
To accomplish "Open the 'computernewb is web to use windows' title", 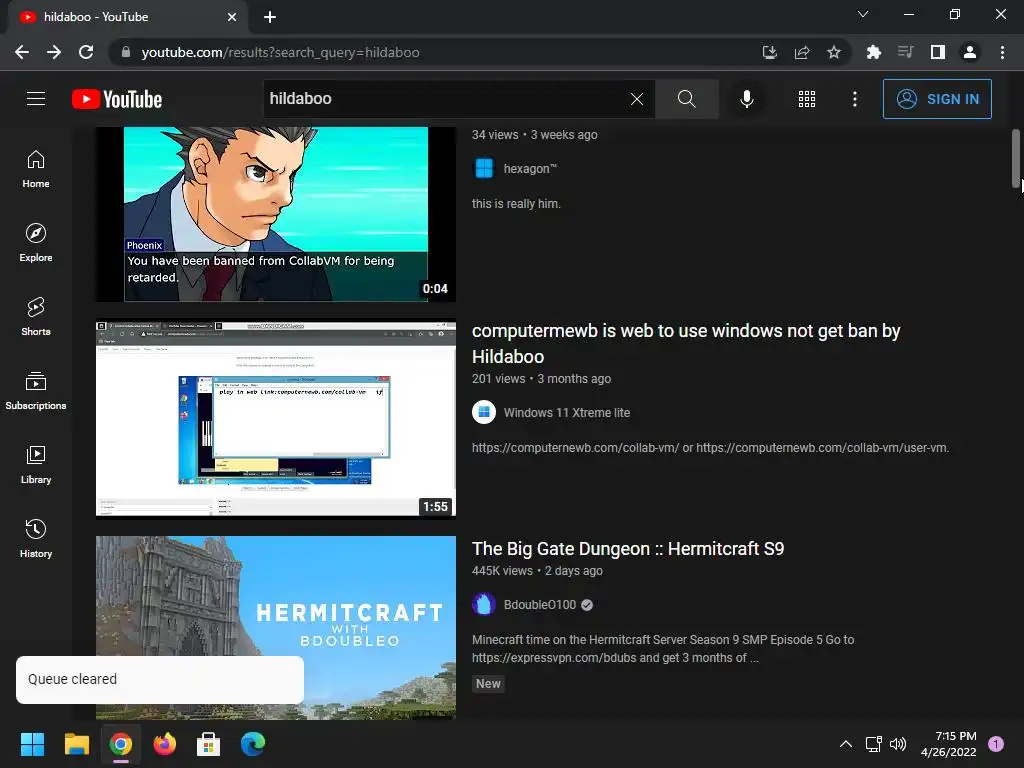I will tap(686, 344).
